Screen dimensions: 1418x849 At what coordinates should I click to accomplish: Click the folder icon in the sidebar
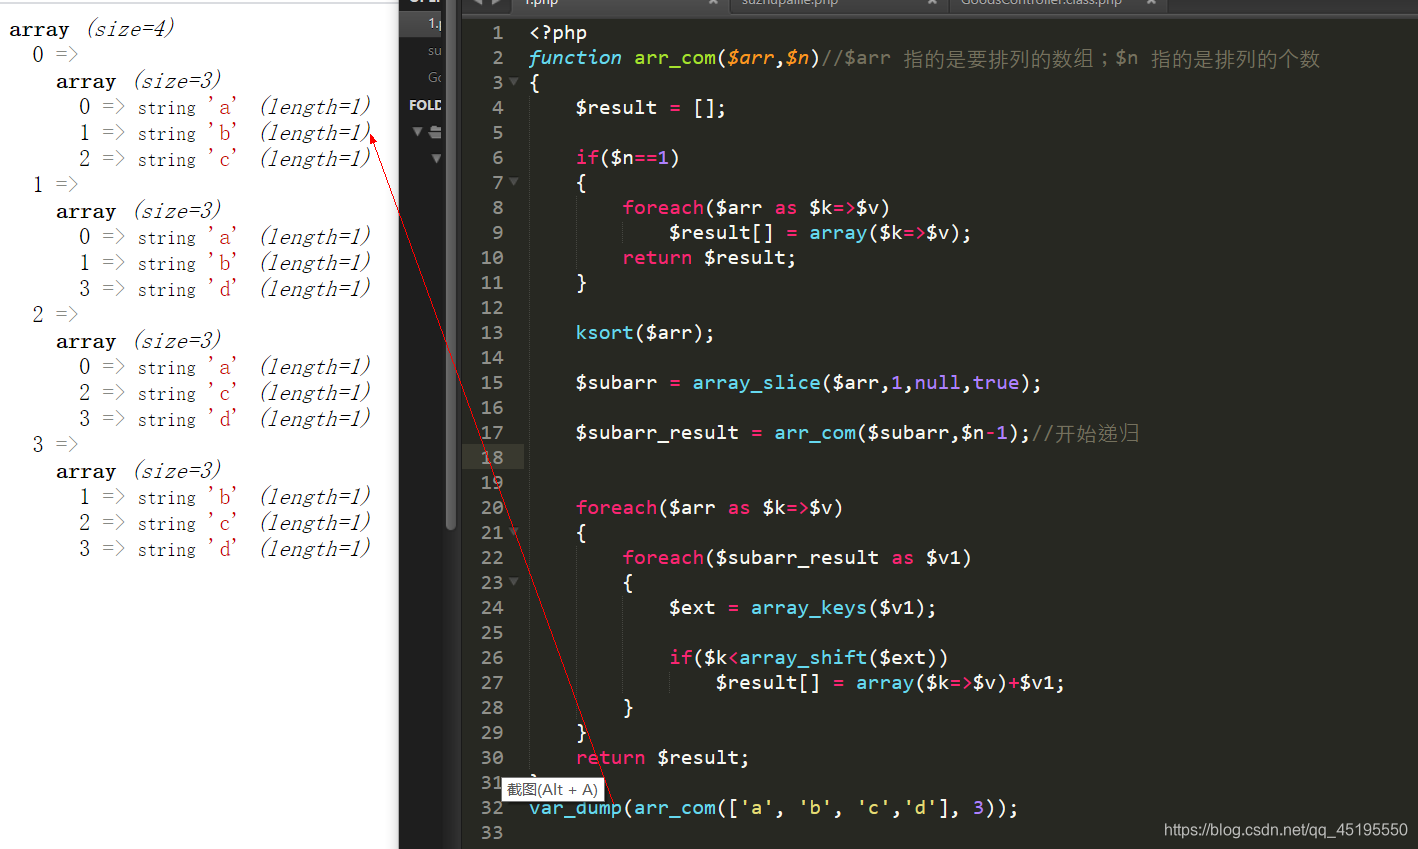click(x=435, y=132)
